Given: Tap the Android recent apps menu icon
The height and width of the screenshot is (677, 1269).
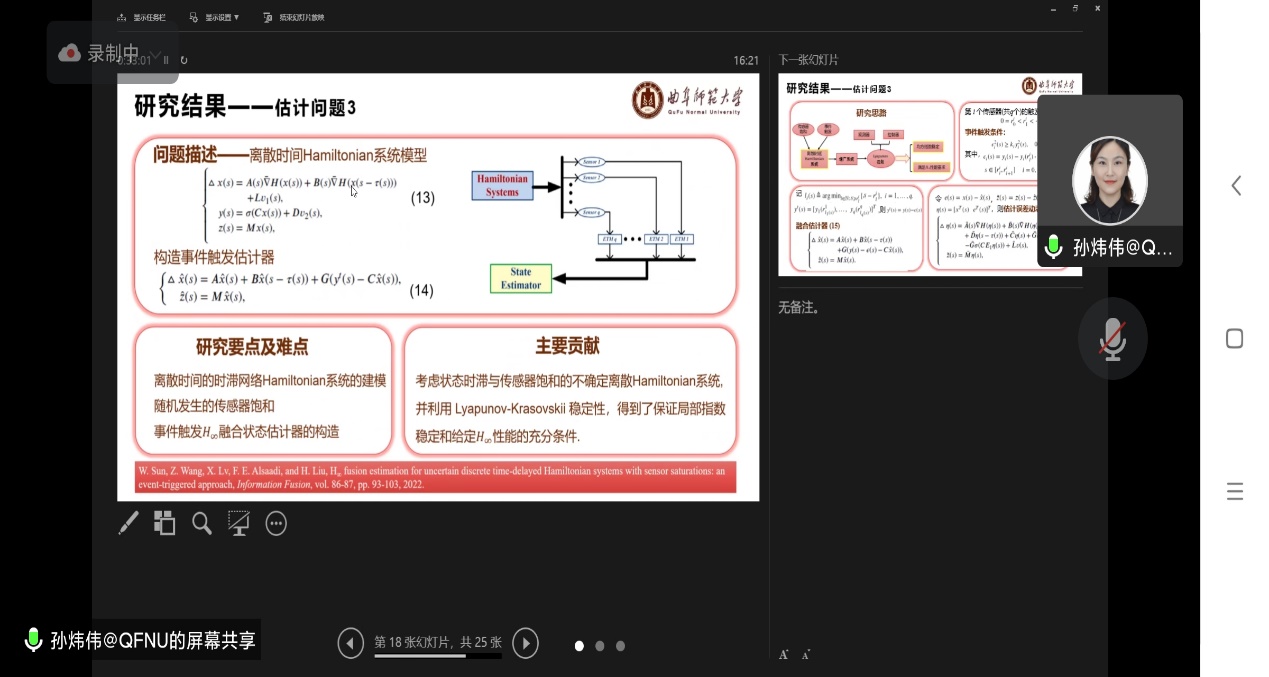Looking at the screenshot, I should point(1235,491).
